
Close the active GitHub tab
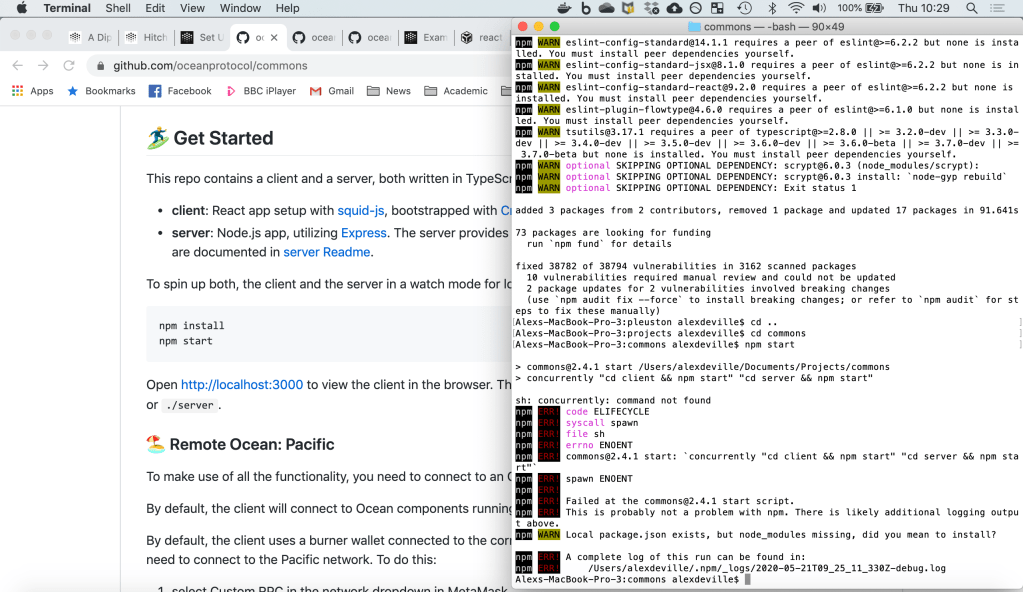[273, 38]
